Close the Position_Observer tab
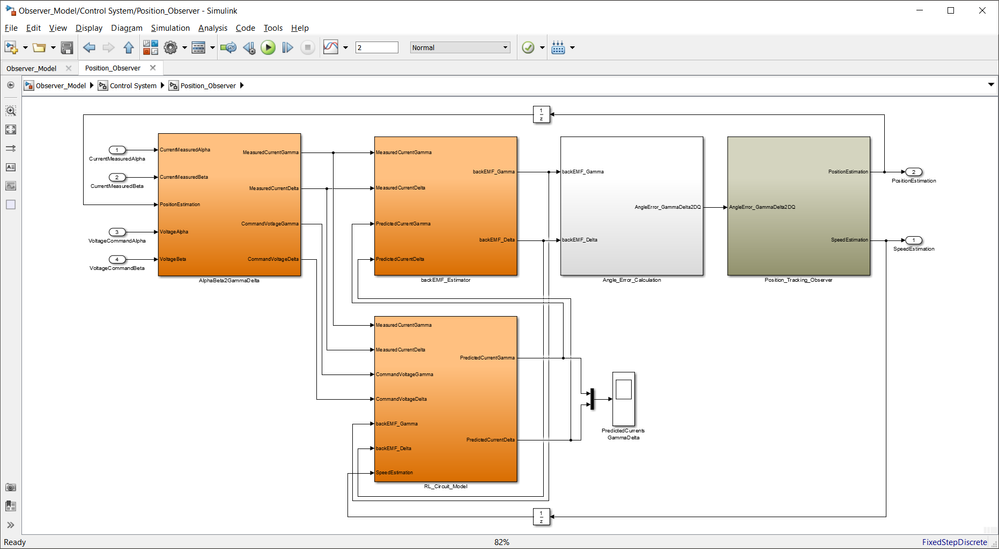999x549 pixels. [153, 68]
